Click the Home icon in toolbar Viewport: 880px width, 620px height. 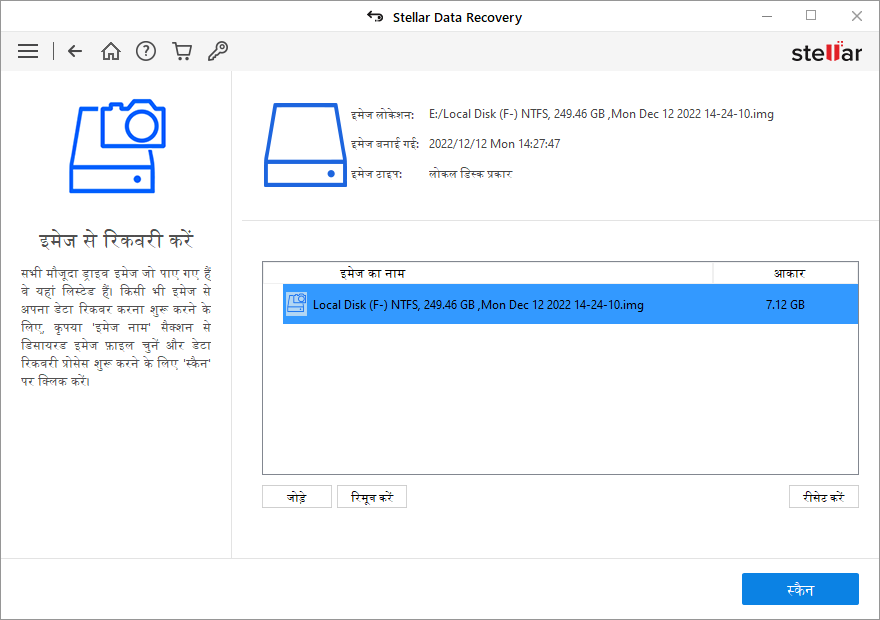(111, 51)
